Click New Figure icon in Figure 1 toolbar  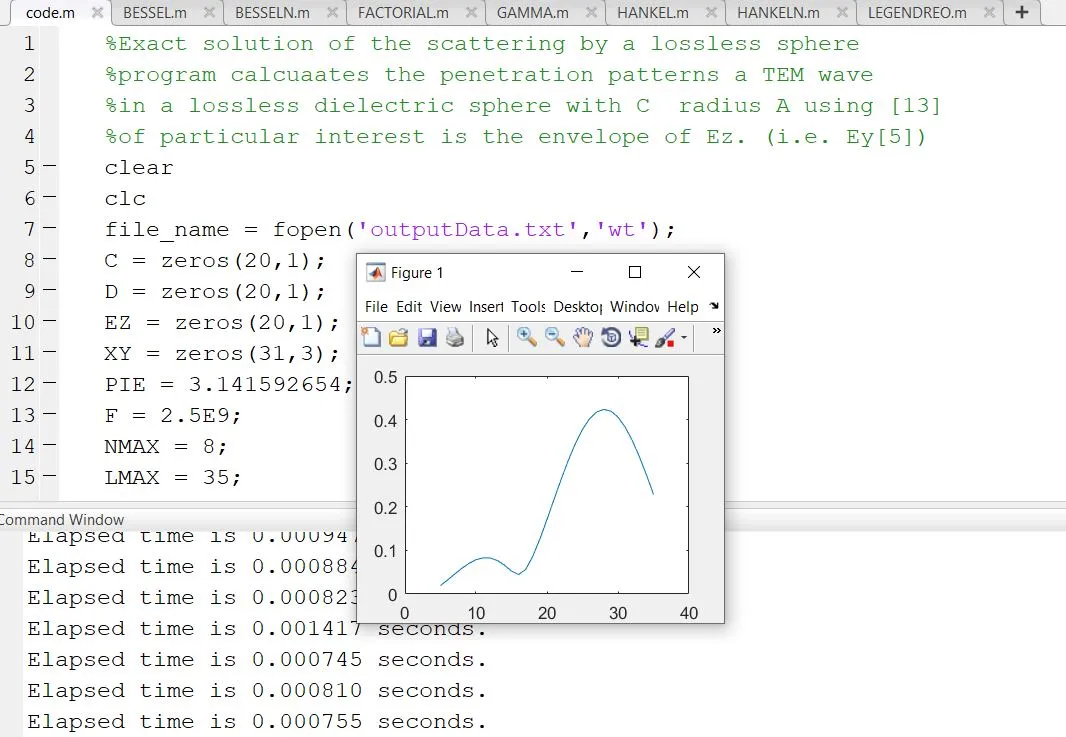coord(371,338)
